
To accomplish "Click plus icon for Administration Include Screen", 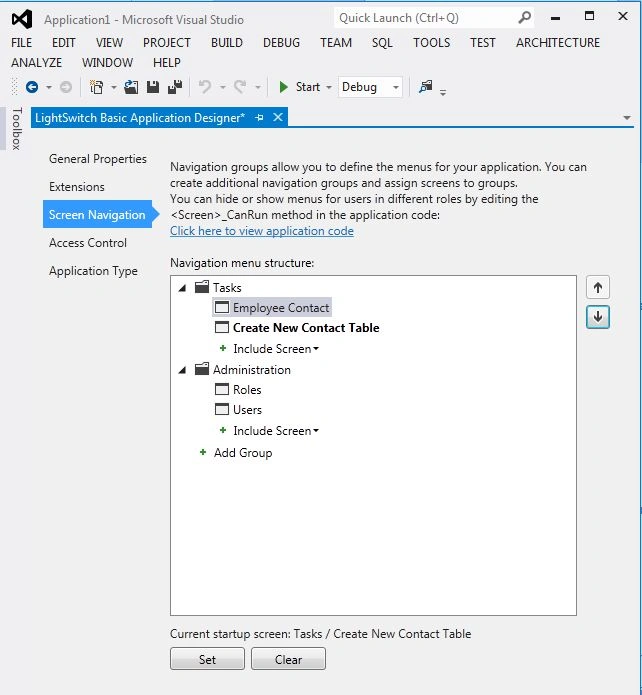I will (223, 430).
